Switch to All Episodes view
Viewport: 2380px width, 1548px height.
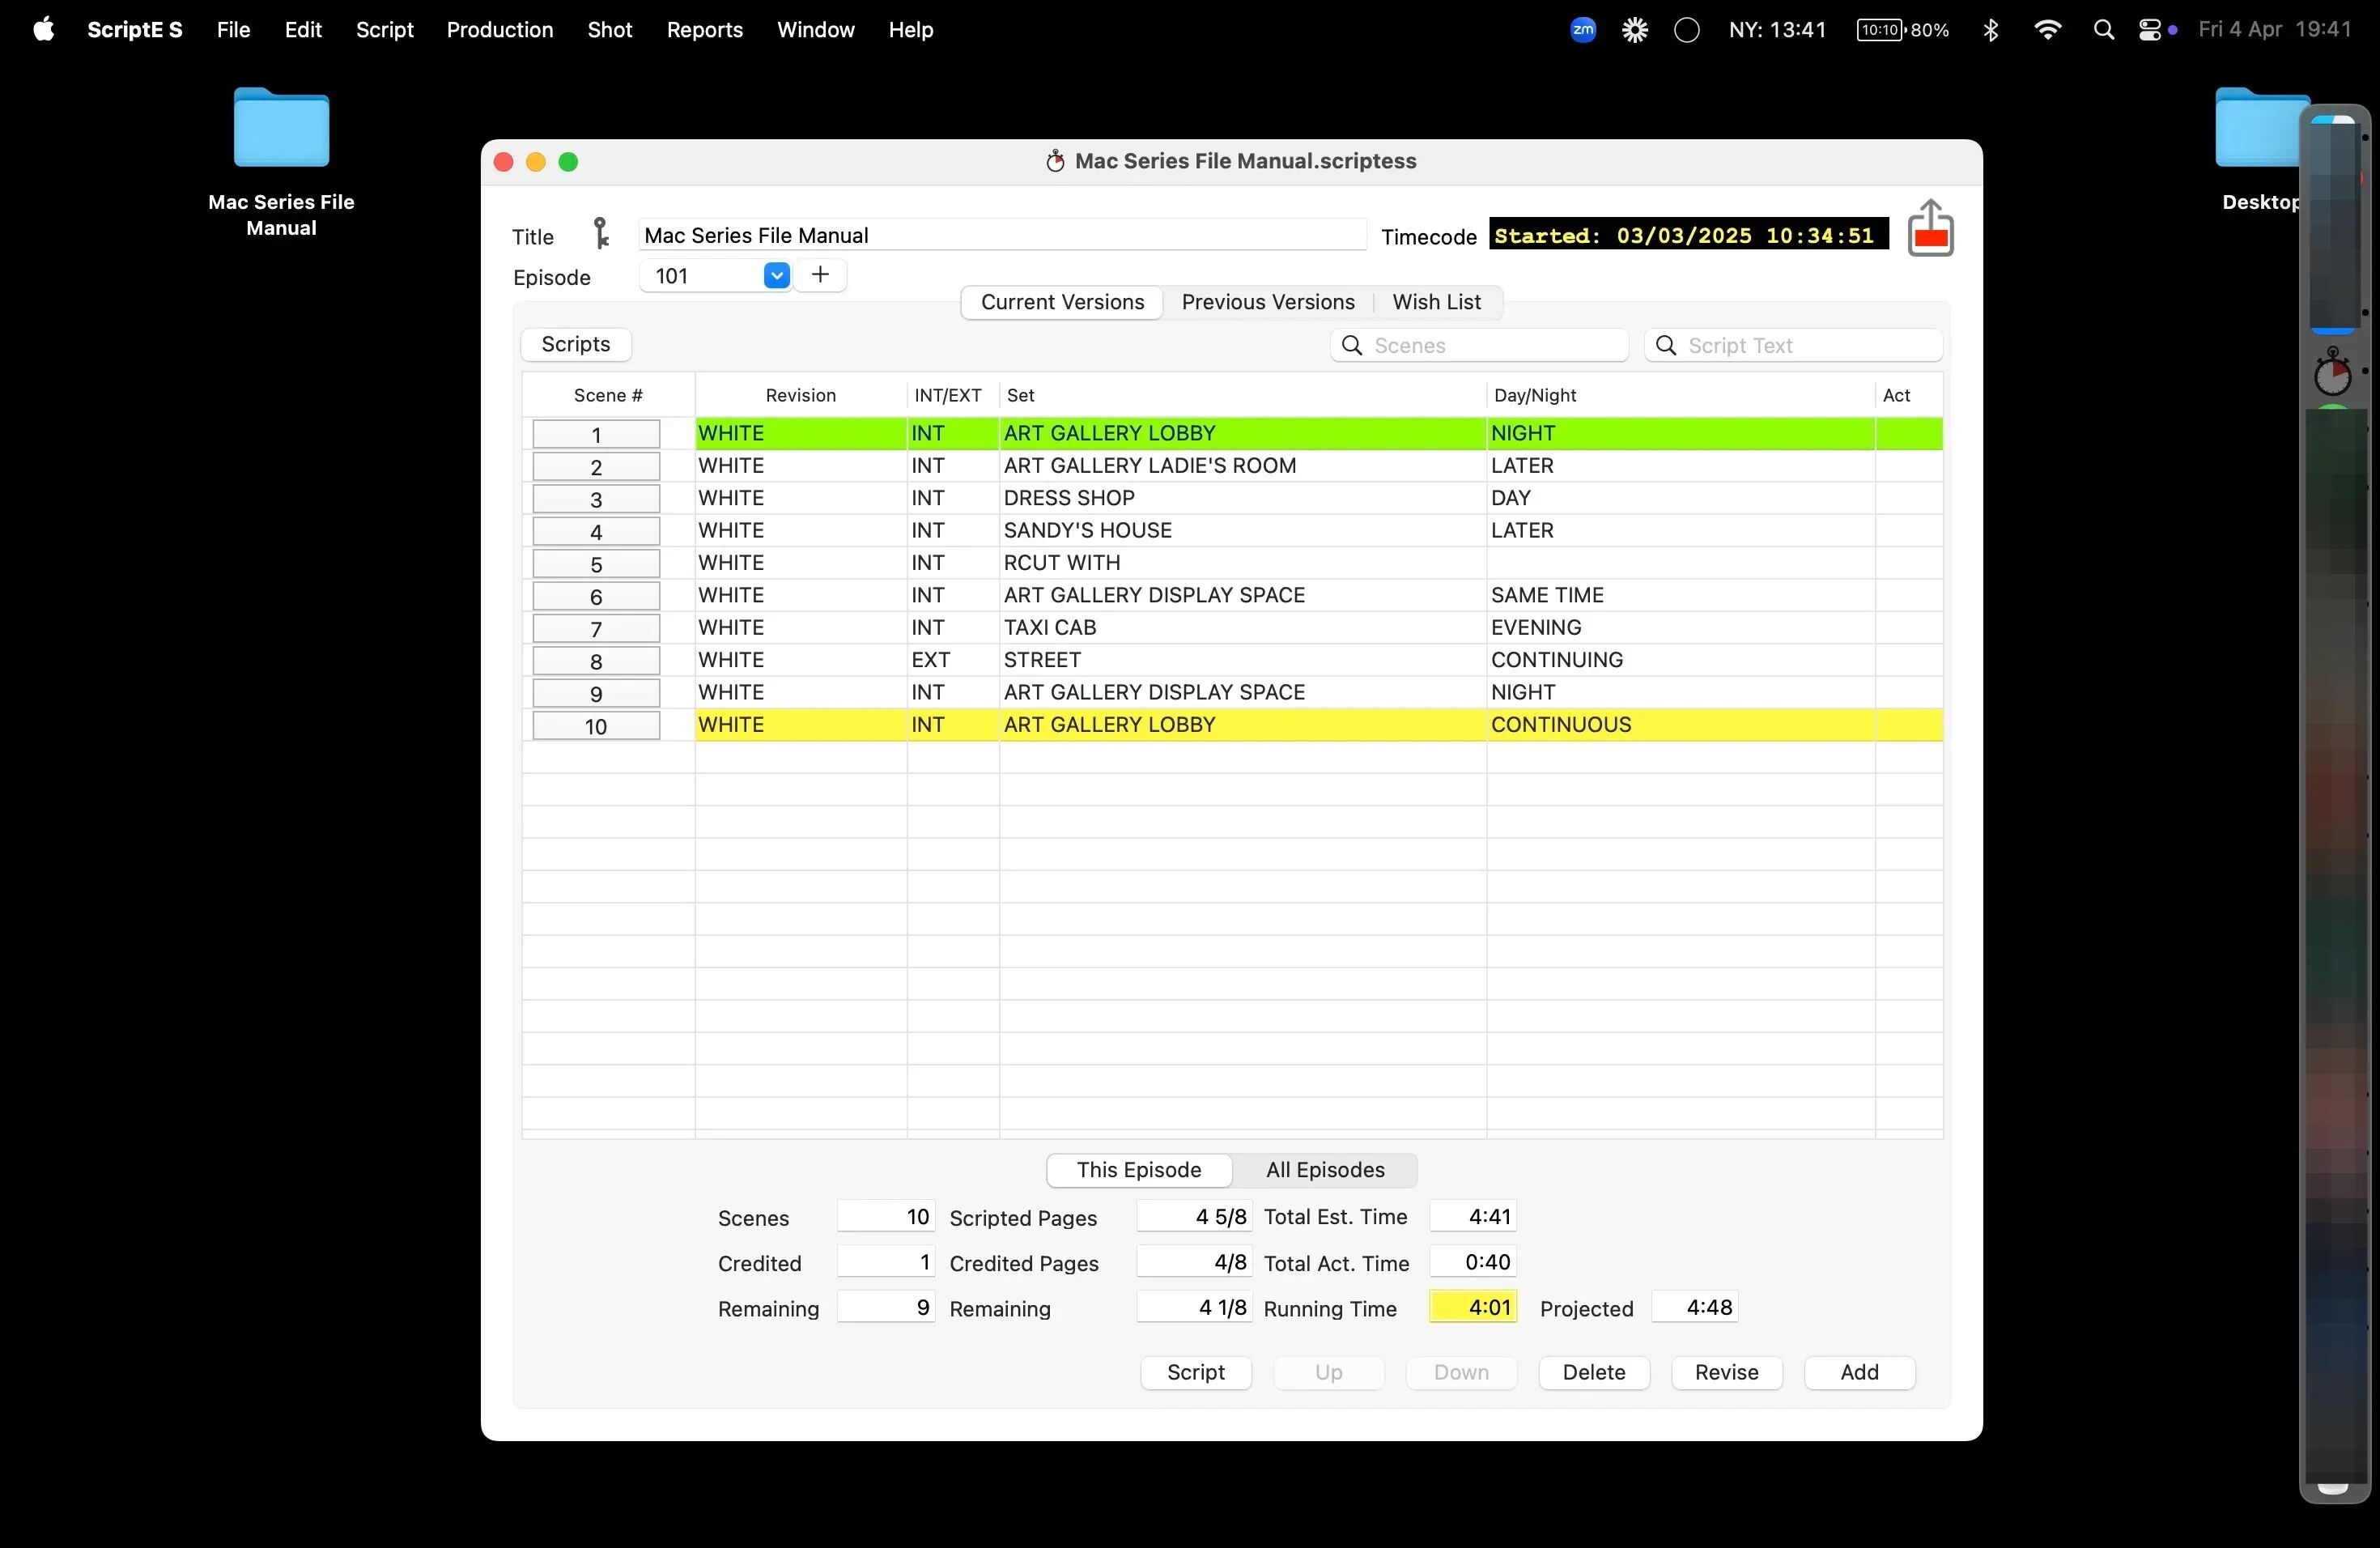[x=1324, y=1170]
